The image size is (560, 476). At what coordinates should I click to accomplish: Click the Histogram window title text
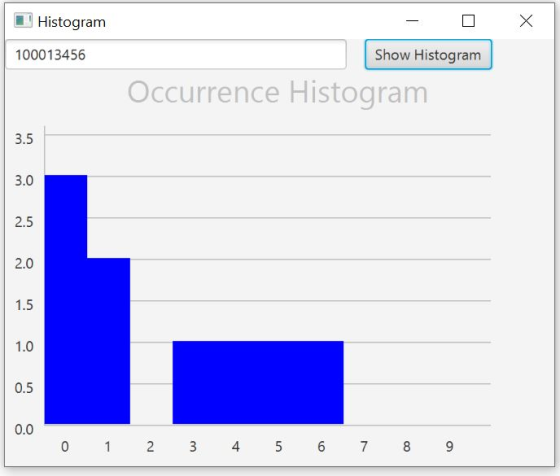coord(72,22)
